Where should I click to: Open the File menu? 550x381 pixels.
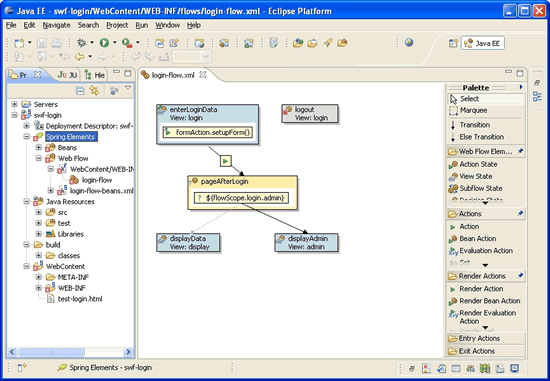click(x=11, y=25)
